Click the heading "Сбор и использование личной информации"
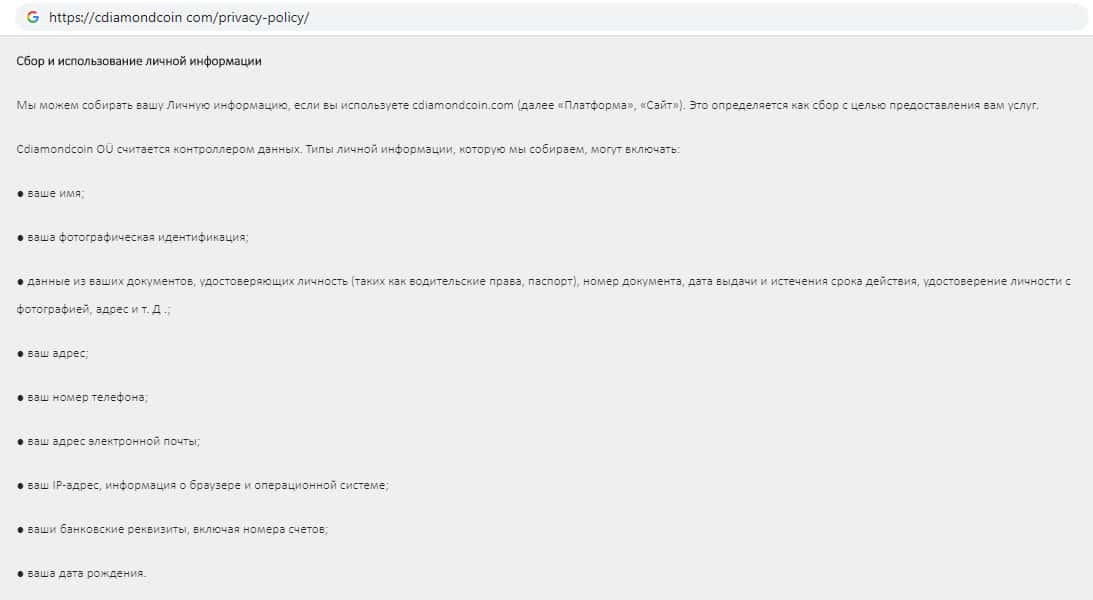This screenshot has height=600, width=1093. point(139,61)
